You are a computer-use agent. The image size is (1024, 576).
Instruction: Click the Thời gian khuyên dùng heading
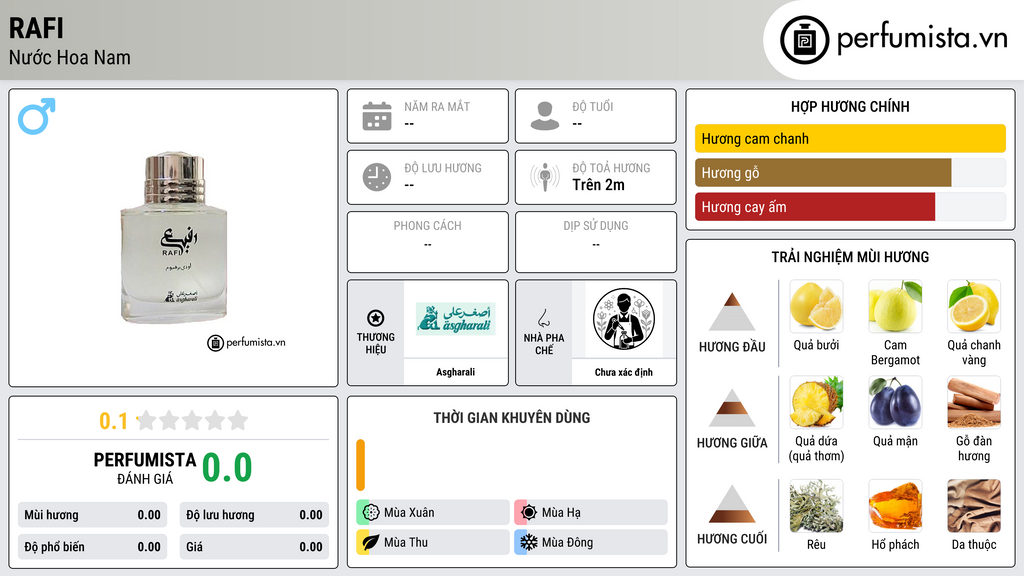click(x=512, y=417)
